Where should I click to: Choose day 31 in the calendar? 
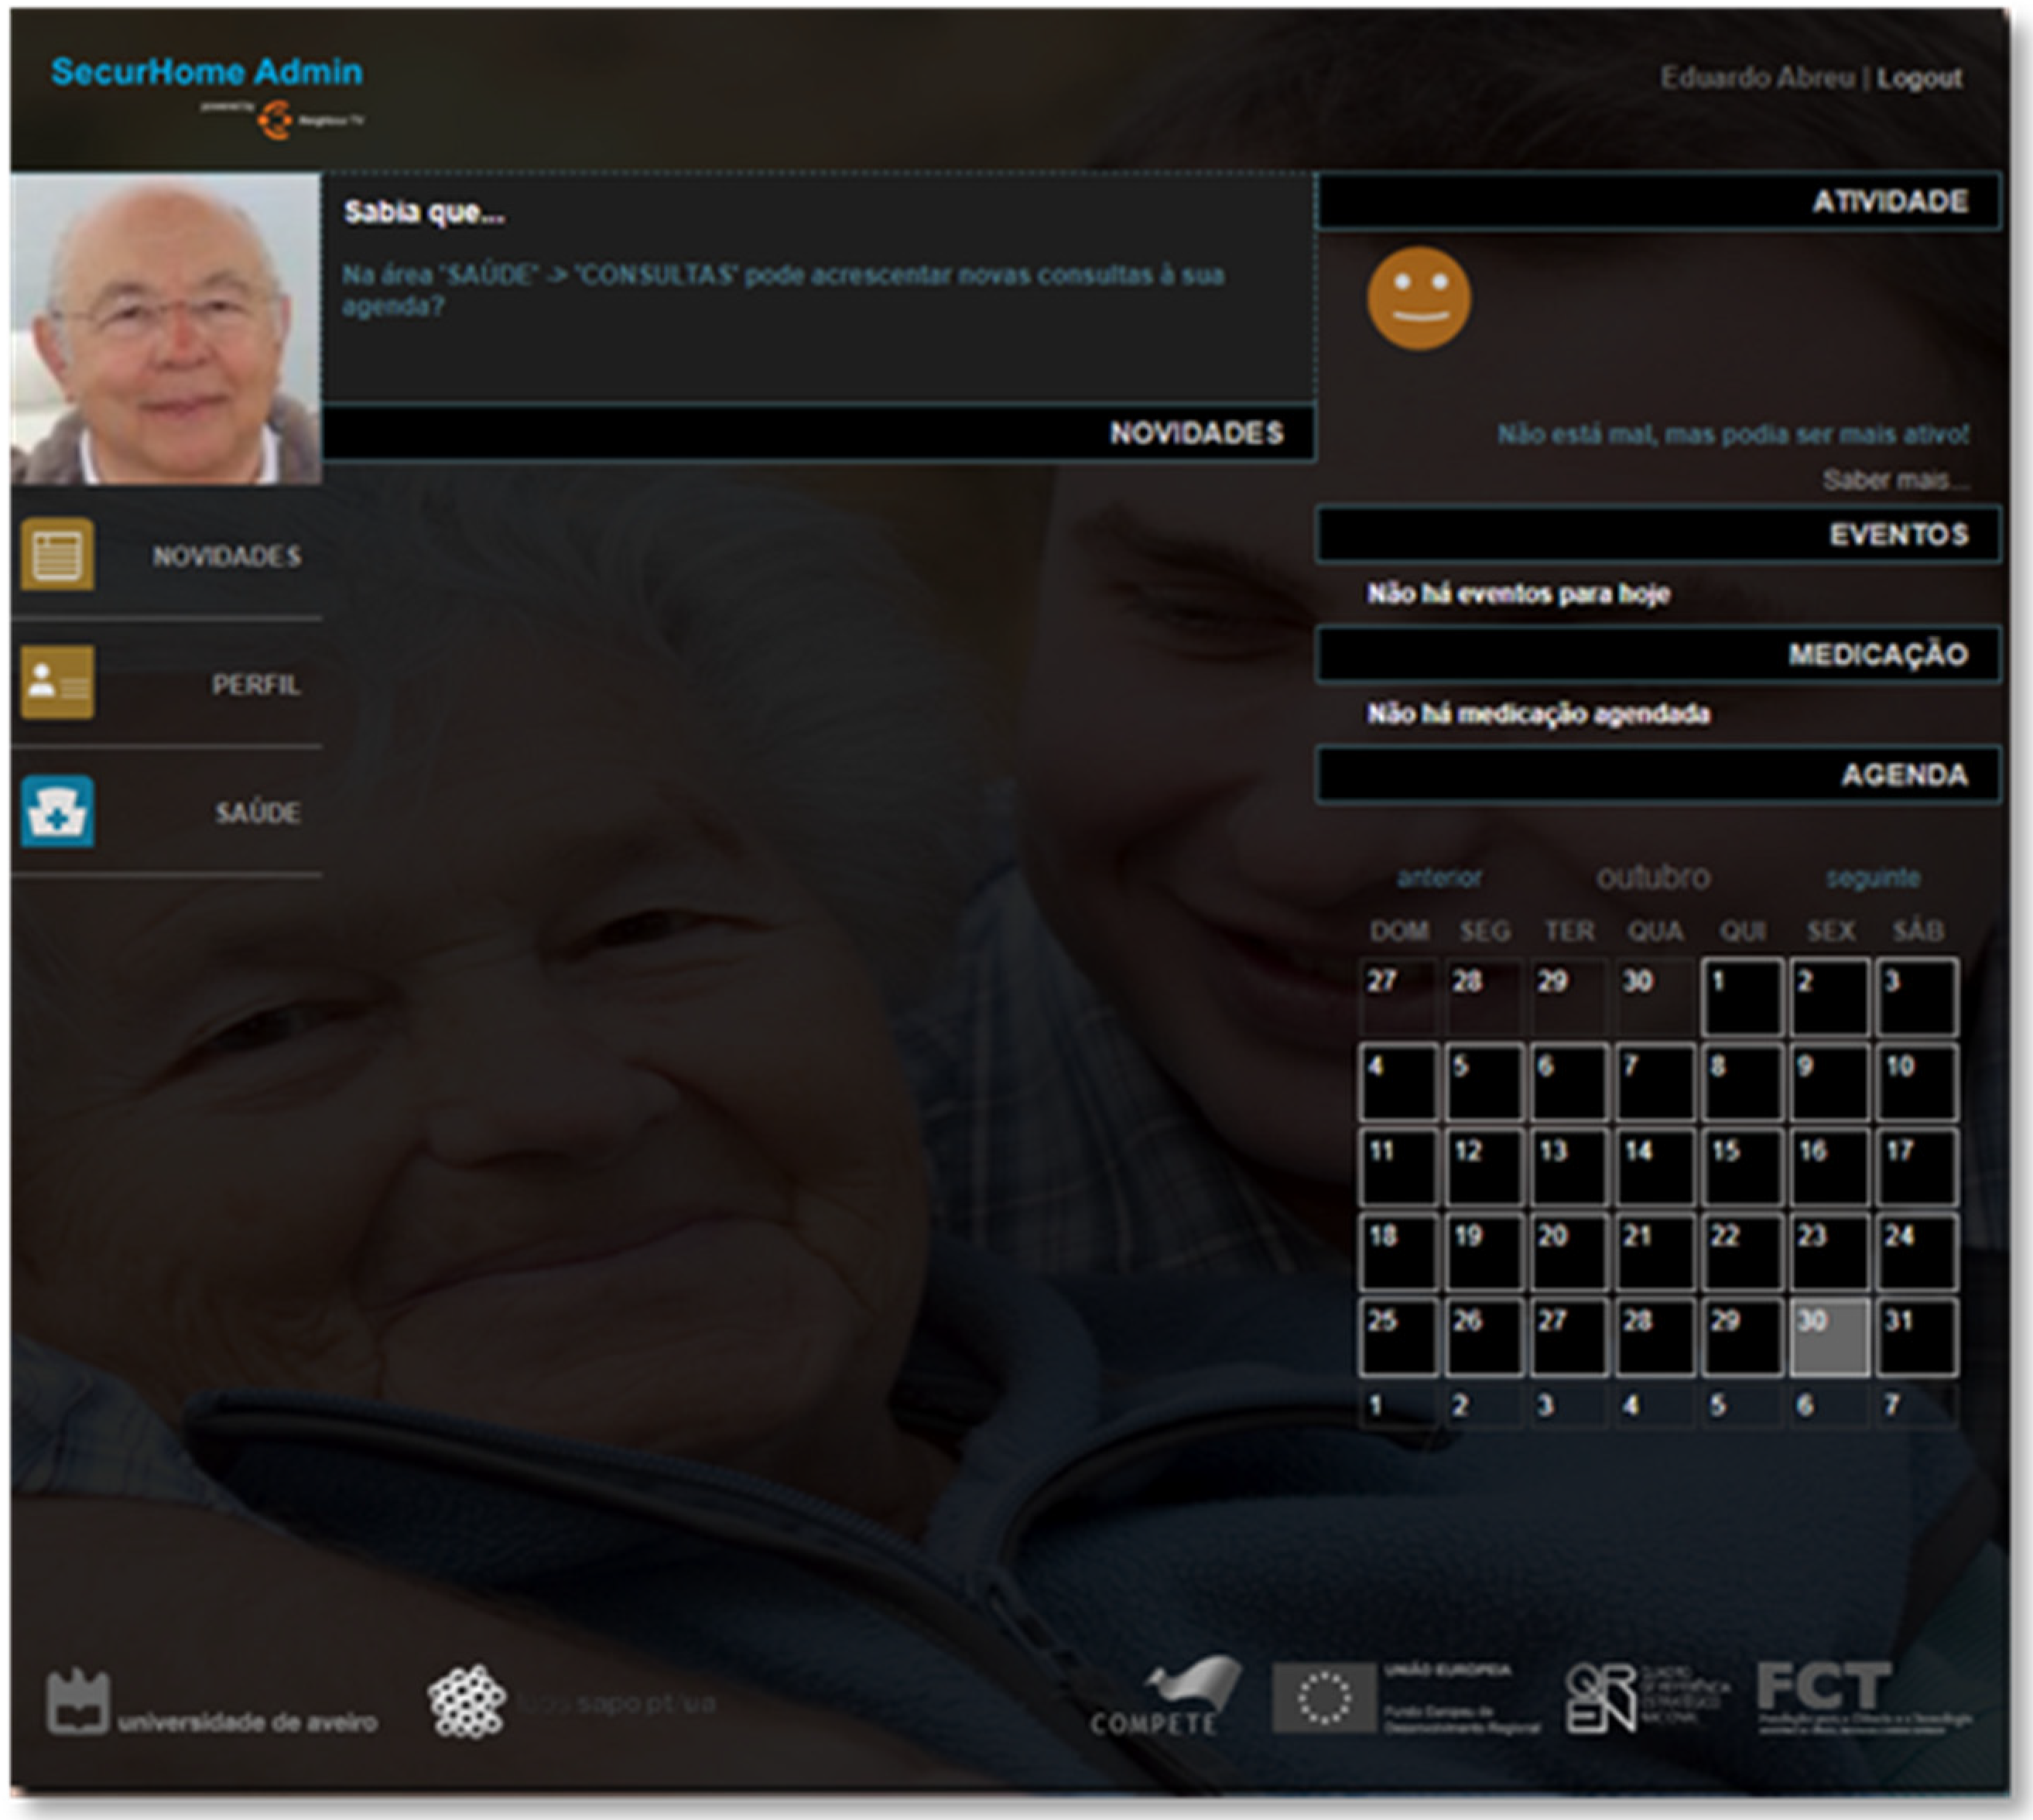[1915, 1338]
